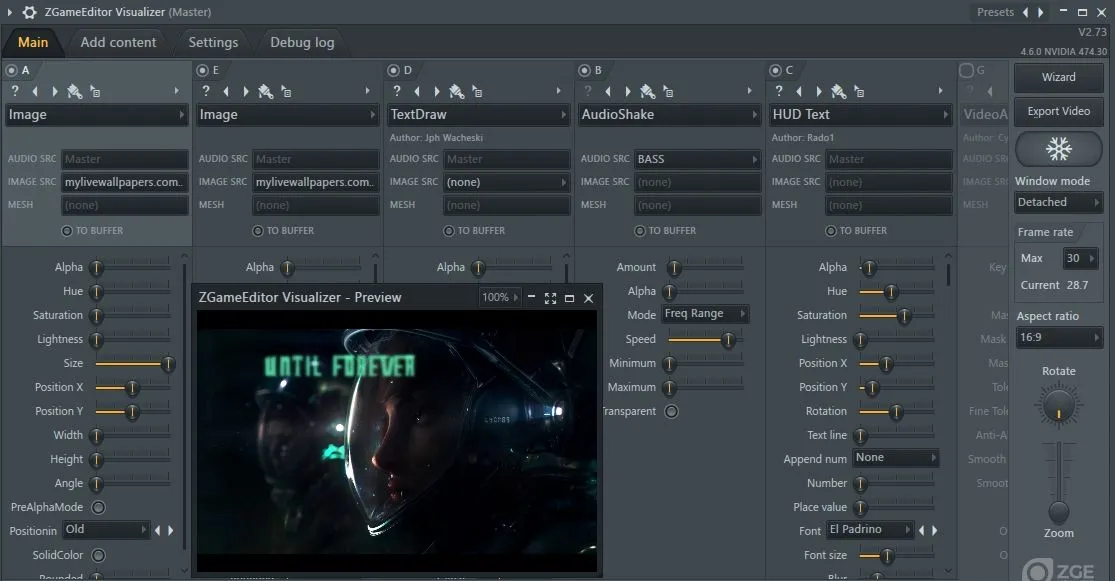Toggle TO BUFFER for layer B
The height and width of the screenshot is (581, 1115).
tap(639, 230)
